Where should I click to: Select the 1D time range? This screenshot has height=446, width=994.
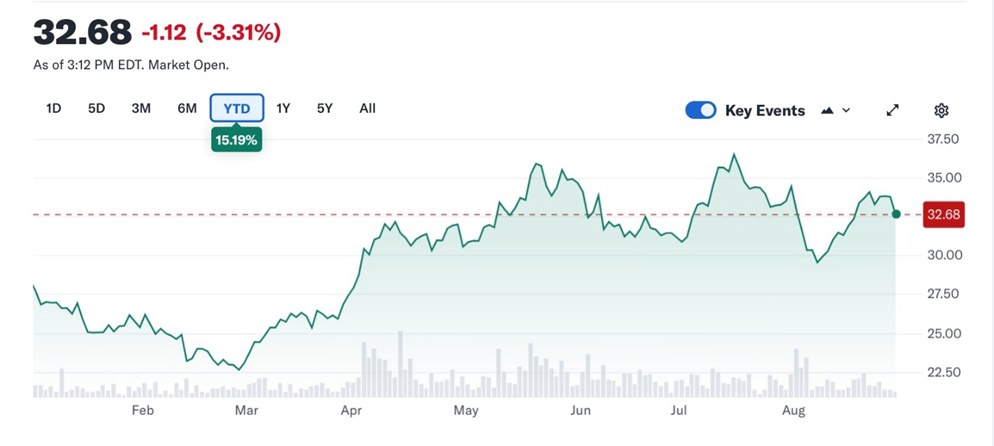[x=54, y=108]
